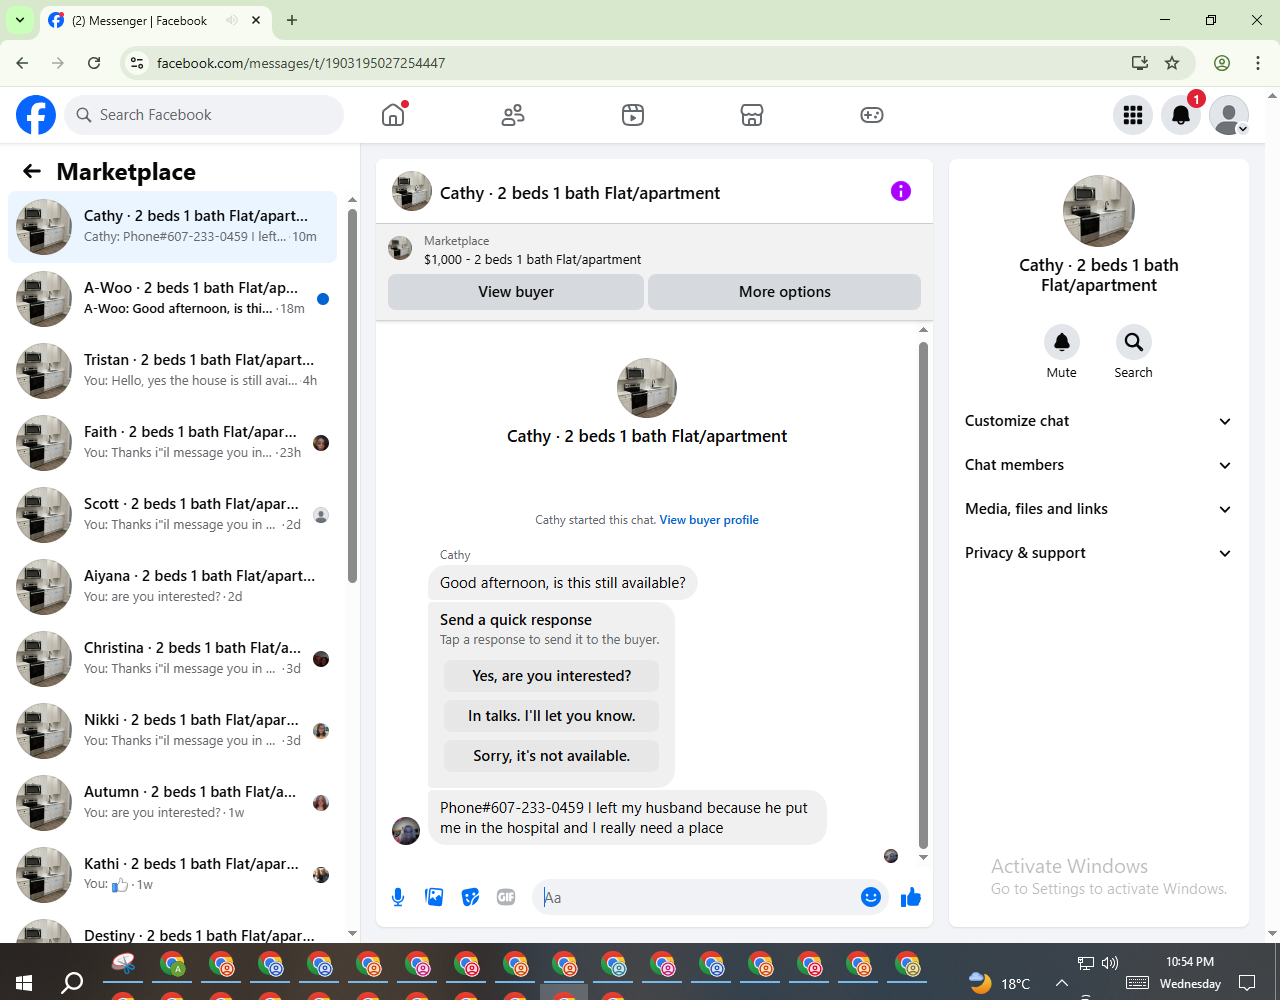Open a new browser tab
Viewport: 1280px width, 1000px height.
click(x=292, y=20)
